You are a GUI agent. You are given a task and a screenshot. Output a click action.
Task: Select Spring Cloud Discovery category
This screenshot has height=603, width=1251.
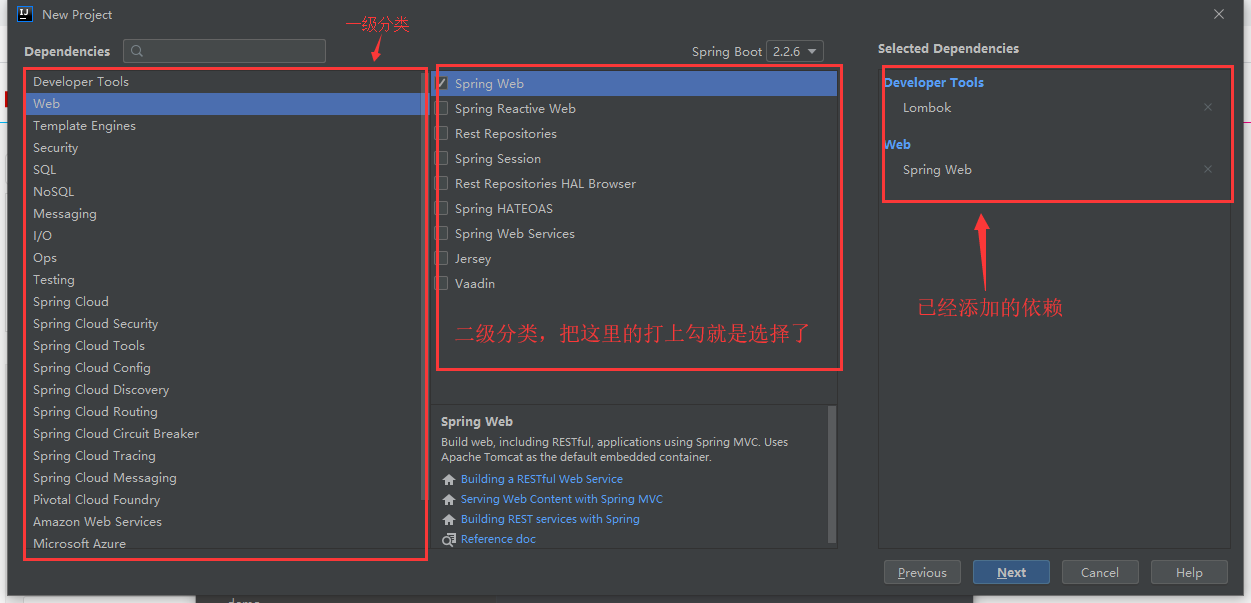click(x=223, y=390)
